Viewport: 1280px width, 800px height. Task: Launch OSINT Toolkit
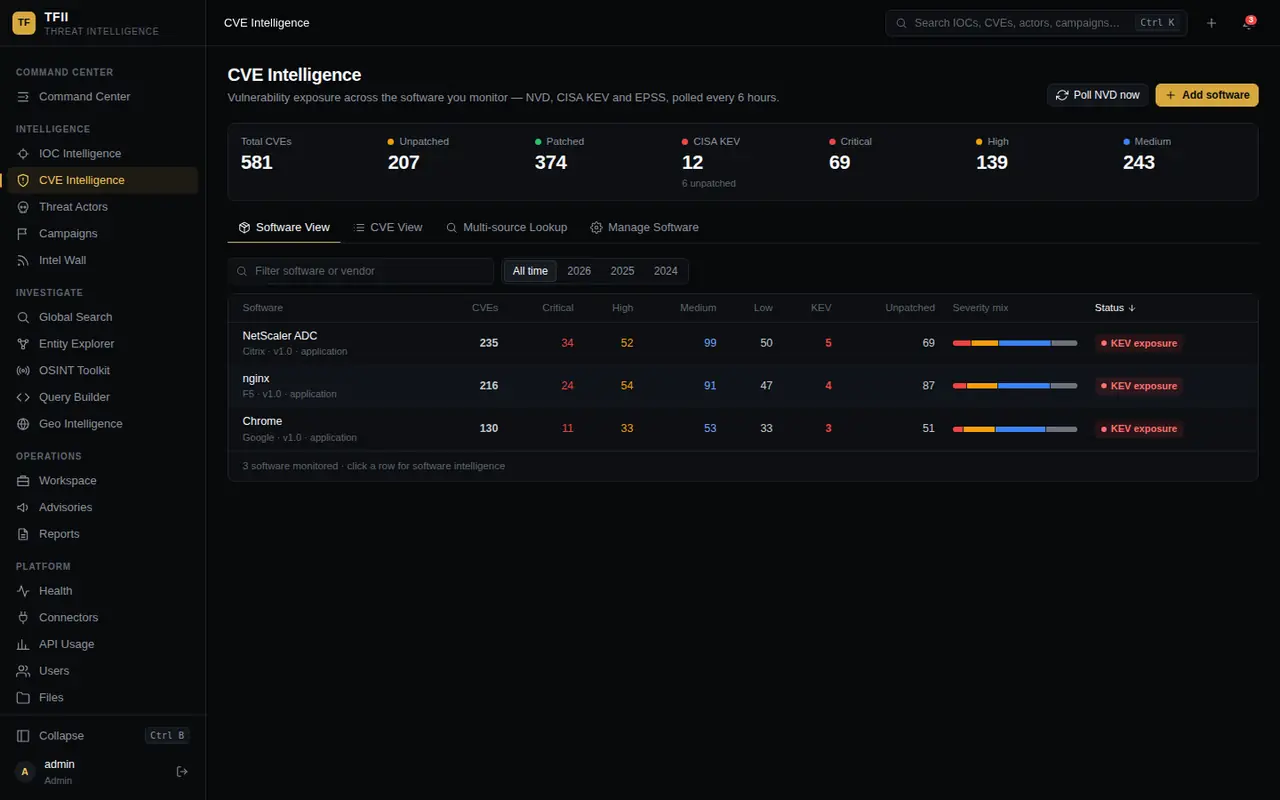(102, 371)
